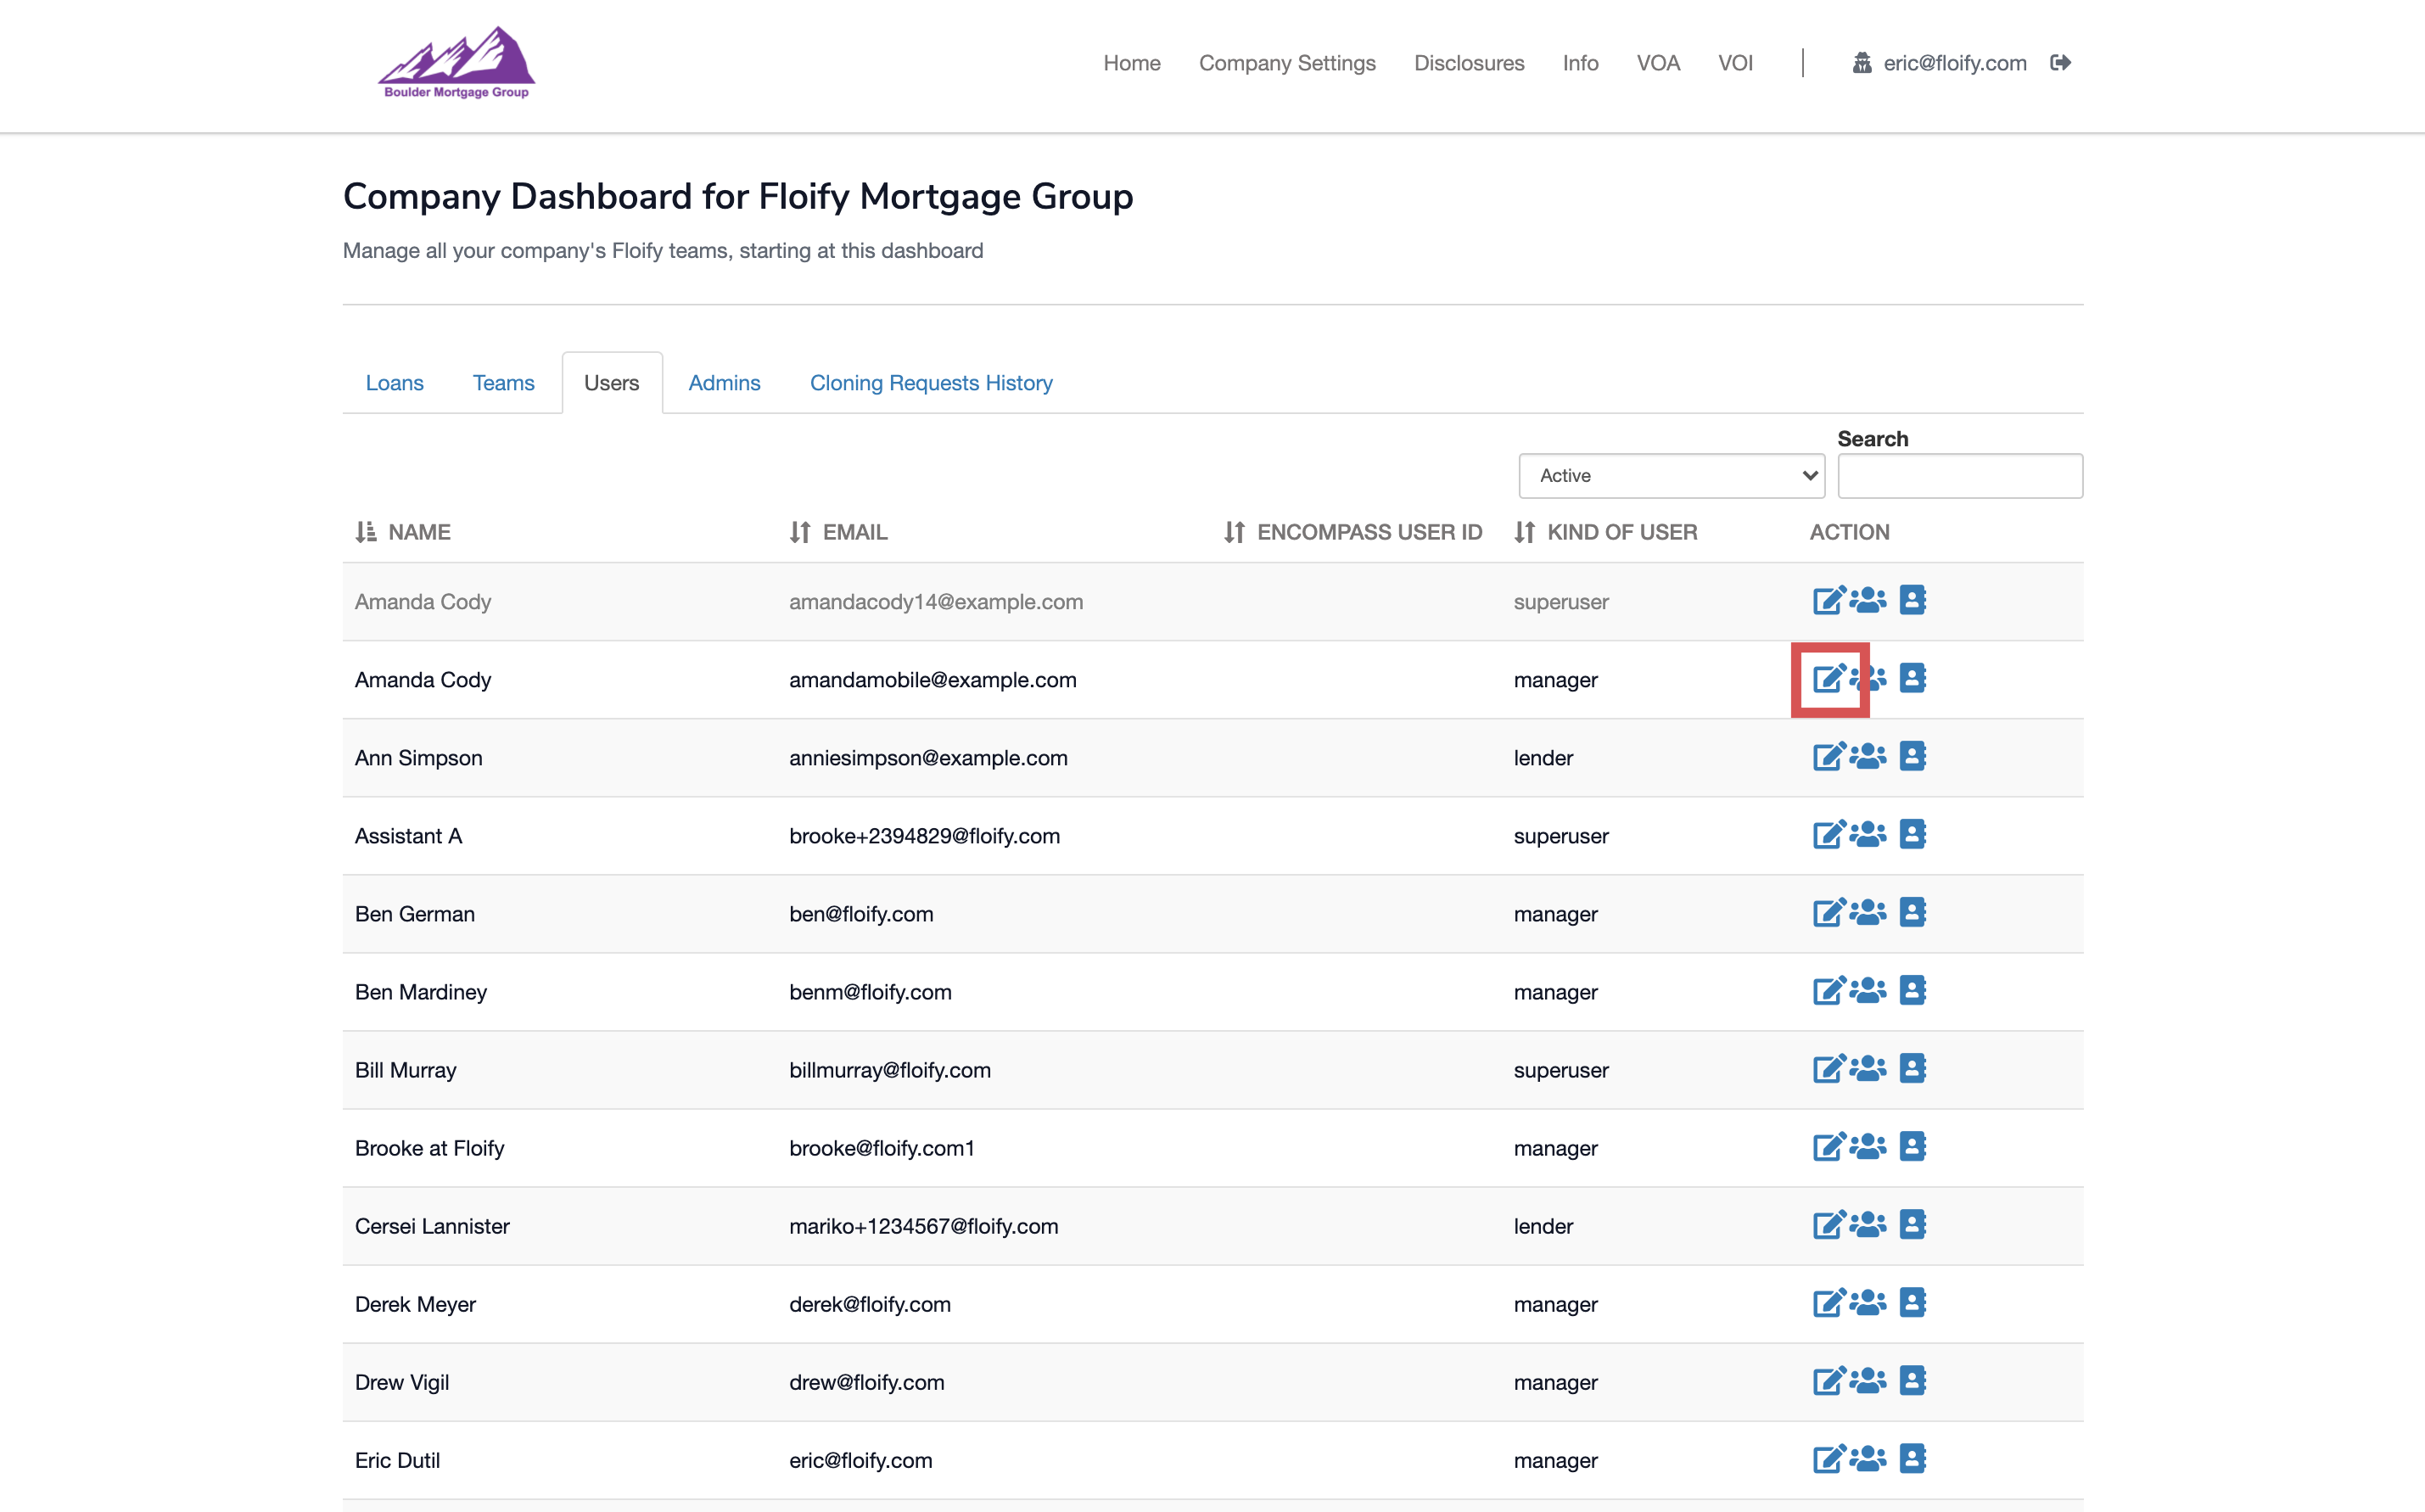Image resolution: width=2425 pixels, height=1512 pixels.
Task: Edit user amandamobile@example.com
Action: [x=1829, y=678]
